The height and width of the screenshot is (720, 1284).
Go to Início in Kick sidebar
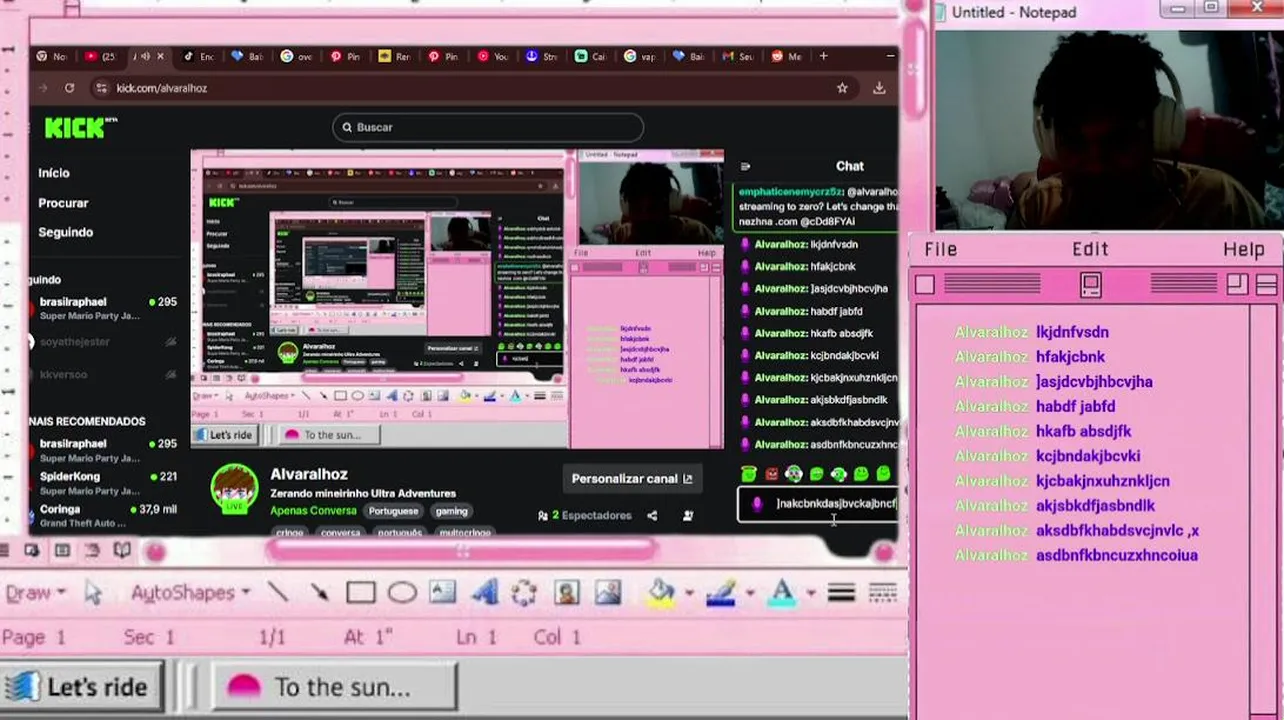[54, 173]
